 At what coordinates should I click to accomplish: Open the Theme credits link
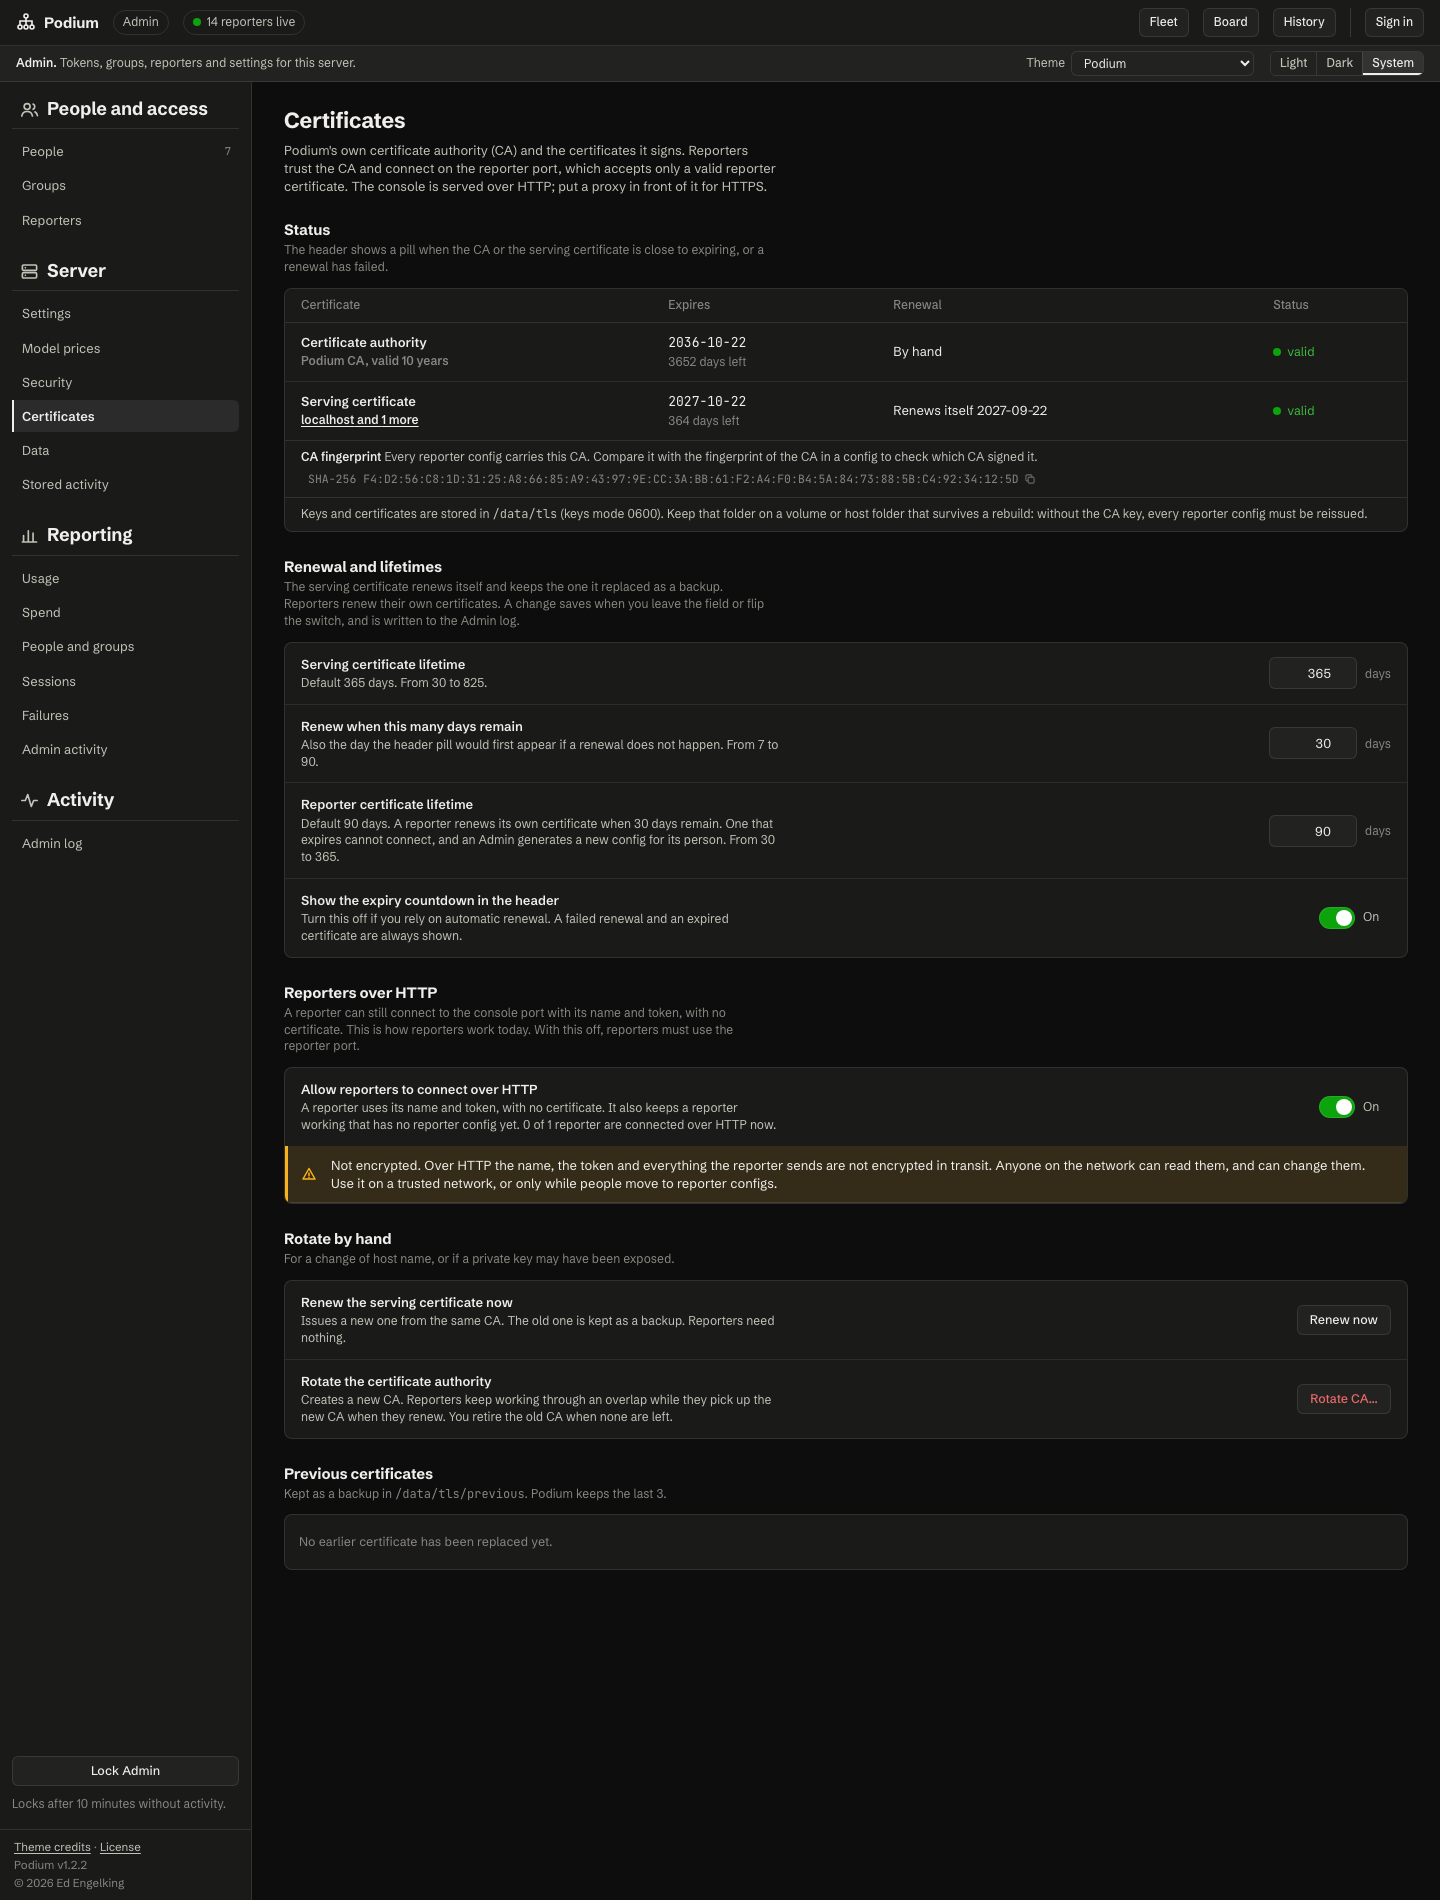coord(52,1847)
